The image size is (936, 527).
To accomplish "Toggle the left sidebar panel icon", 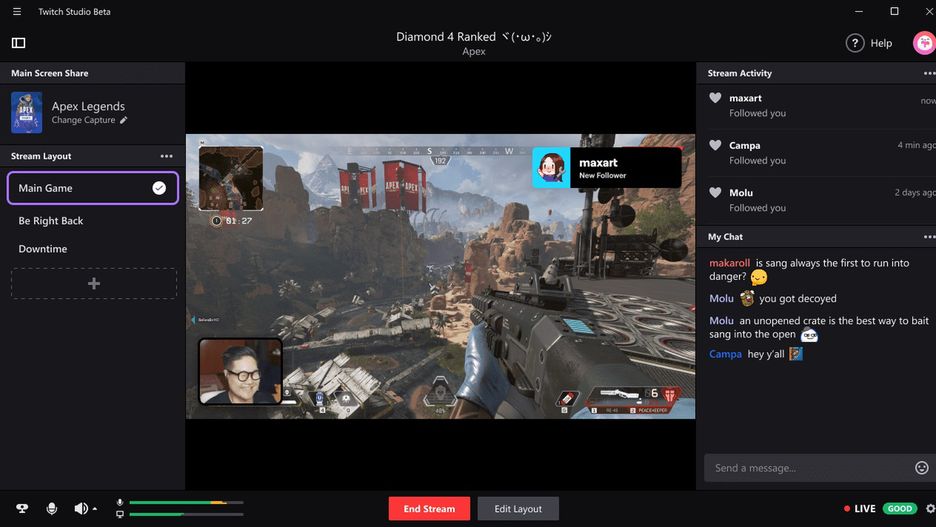I will tap(19, 42).
